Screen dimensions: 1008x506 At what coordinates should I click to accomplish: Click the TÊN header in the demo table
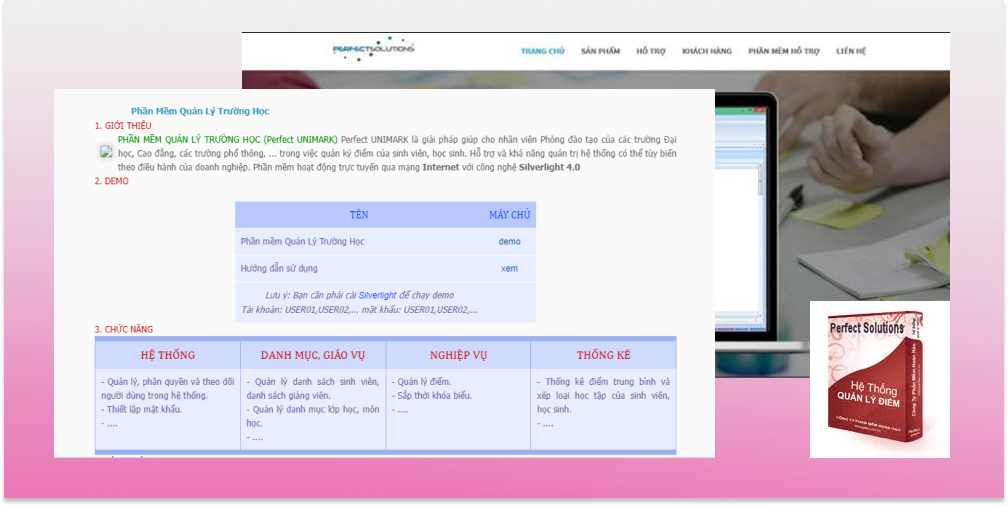coord(359,215)
